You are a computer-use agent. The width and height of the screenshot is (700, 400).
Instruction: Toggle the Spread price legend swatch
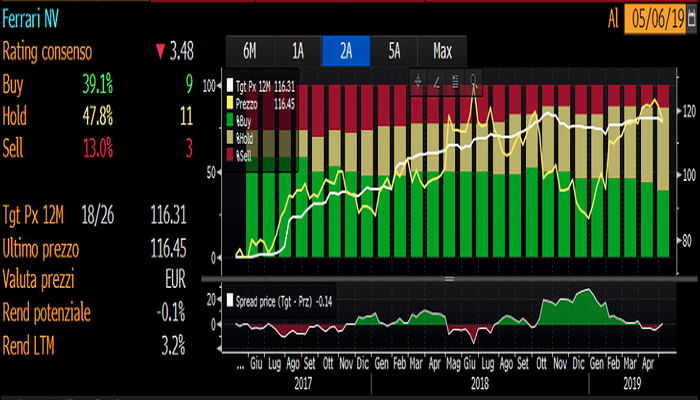[230, 300]
